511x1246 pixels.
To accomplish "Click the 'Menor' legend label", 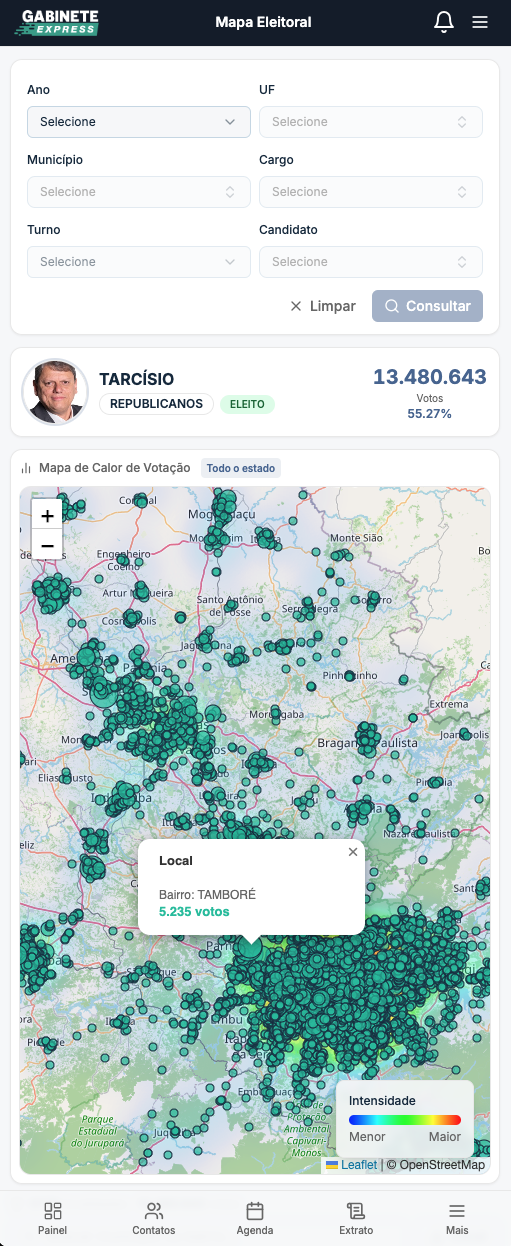I will click(x=367, y=1137).
